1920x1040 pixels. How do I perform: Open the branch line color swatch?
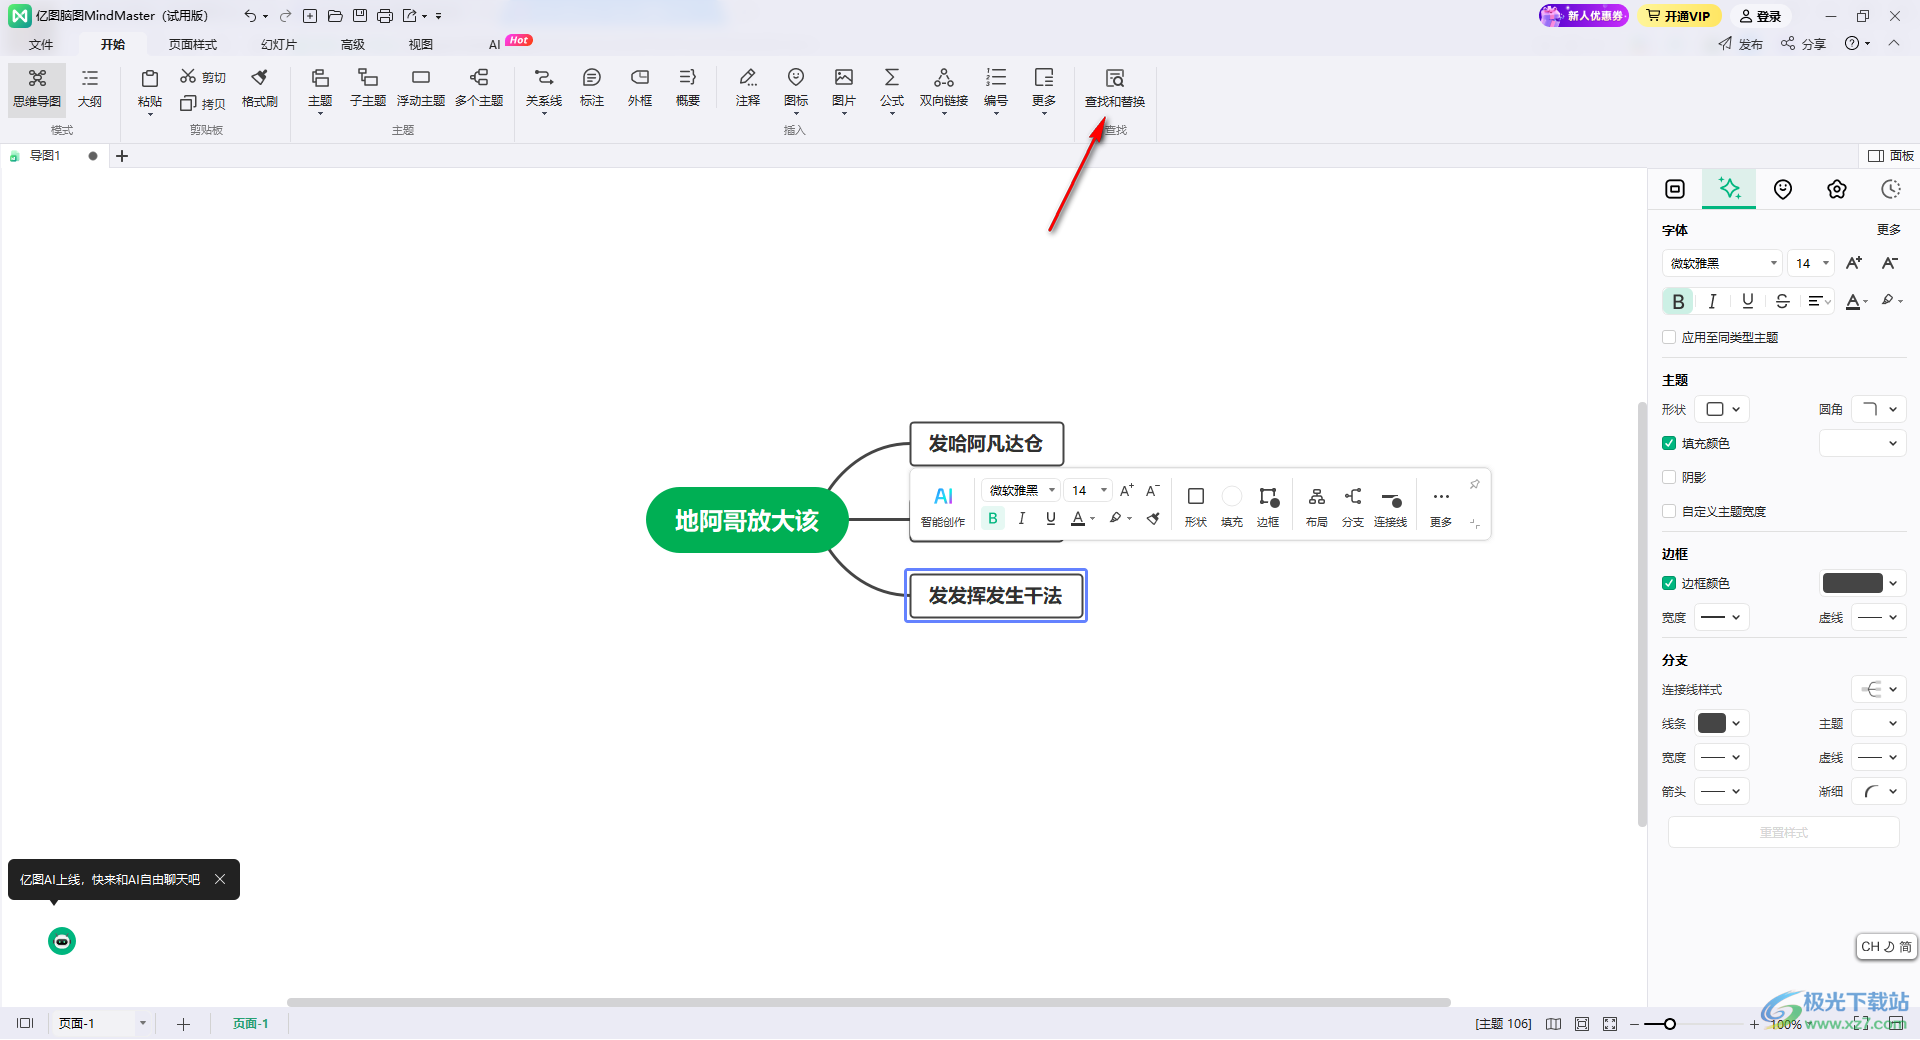click(x=1721, y=723)
